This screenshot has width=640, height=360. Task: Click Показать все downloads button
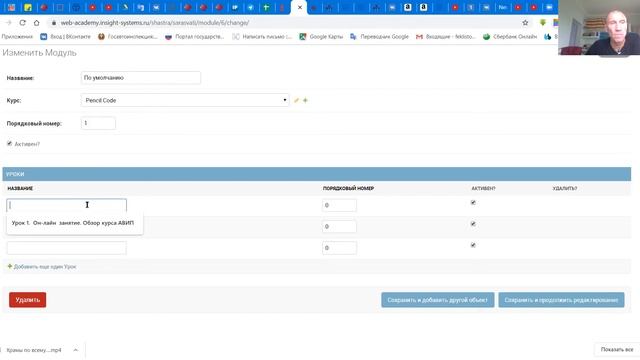(x=617, y=350)
